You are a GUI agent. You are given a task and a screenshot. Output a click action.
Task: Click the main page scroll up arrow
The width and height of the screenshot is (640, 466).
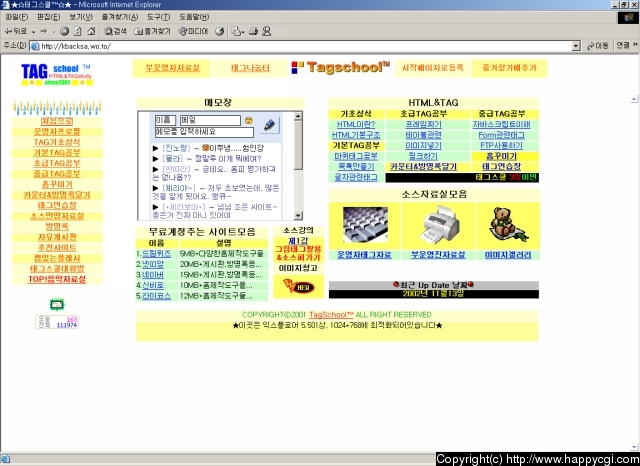(634, 99)
